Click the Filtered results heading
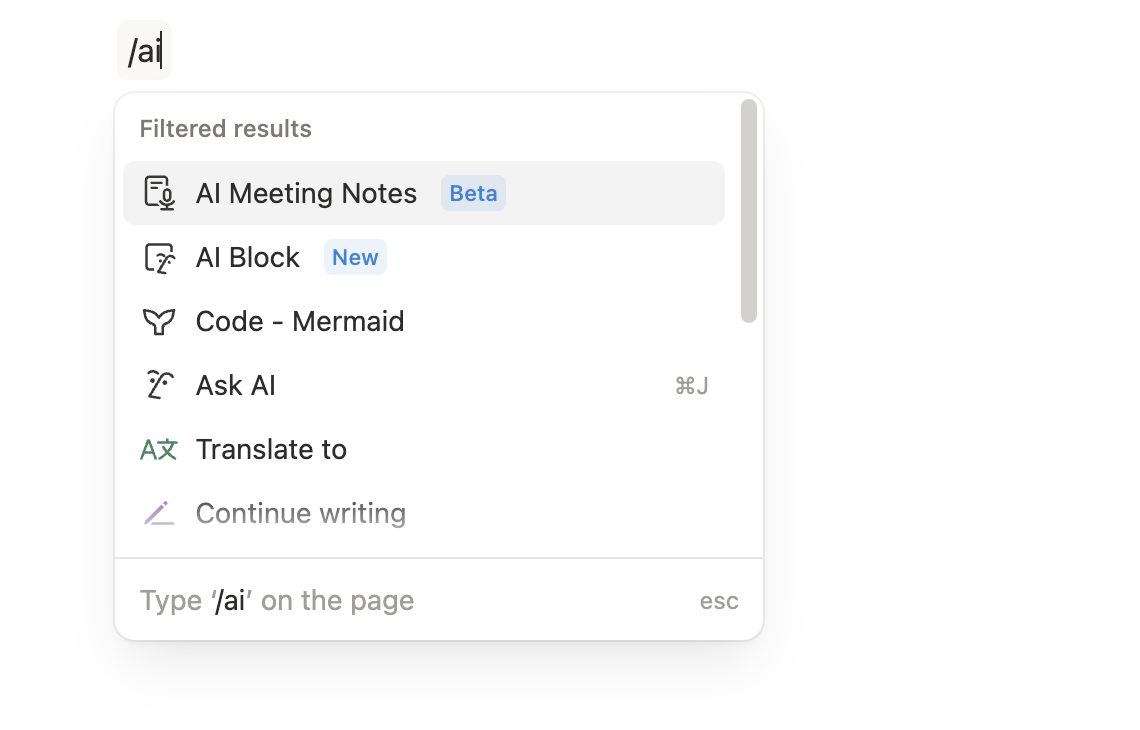The width and height of the screenshot is (1140, 730). [x=226, y=129]
